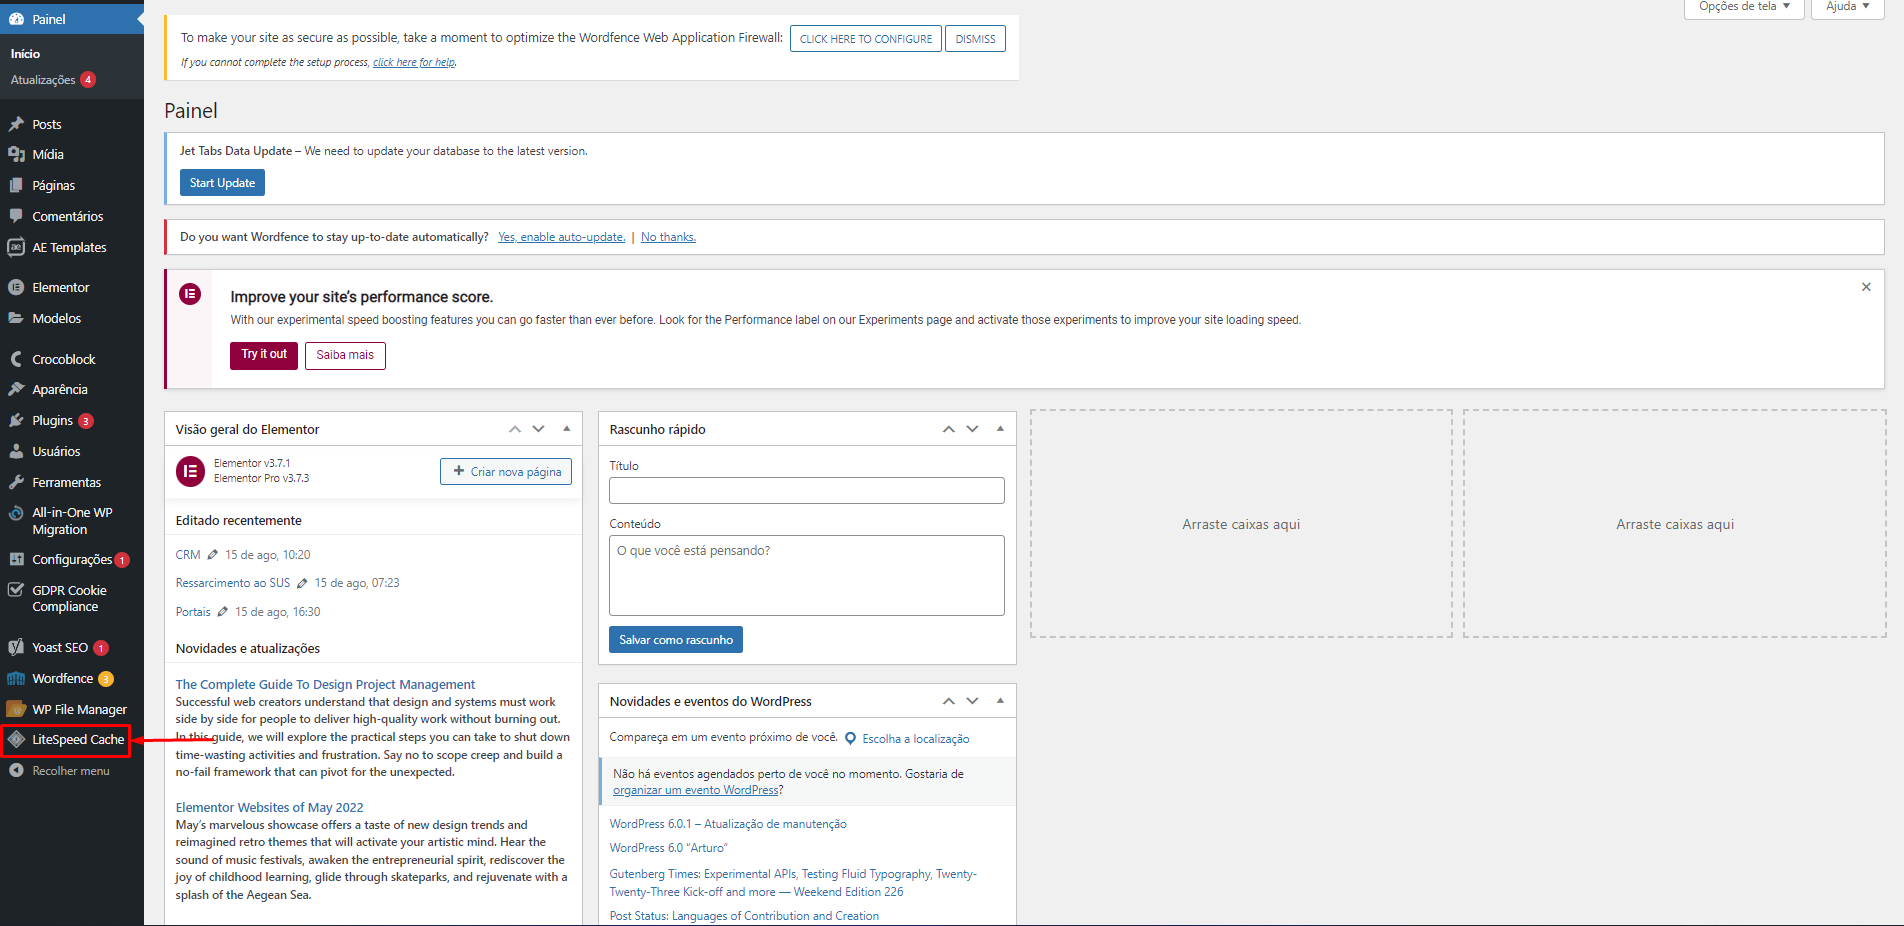
Task: Click the Elementor sidebar icon
Action: point(16,287)
